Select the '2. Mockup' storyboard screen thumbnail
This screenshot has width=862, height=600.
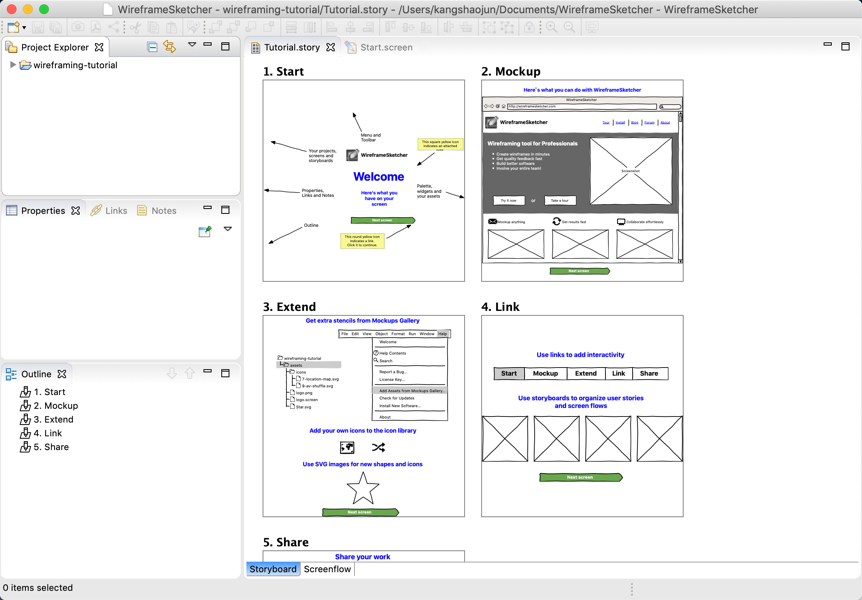coord(582,180)
